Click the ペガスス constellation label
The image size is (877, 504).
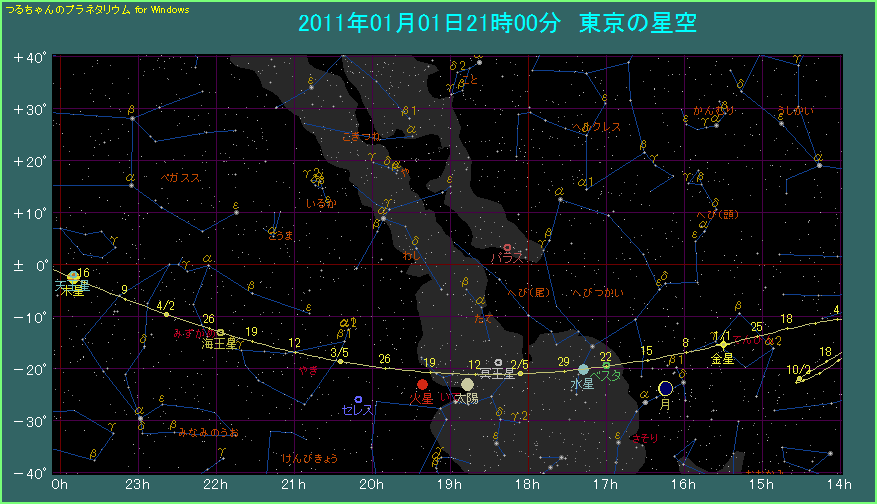pos(181,177)
